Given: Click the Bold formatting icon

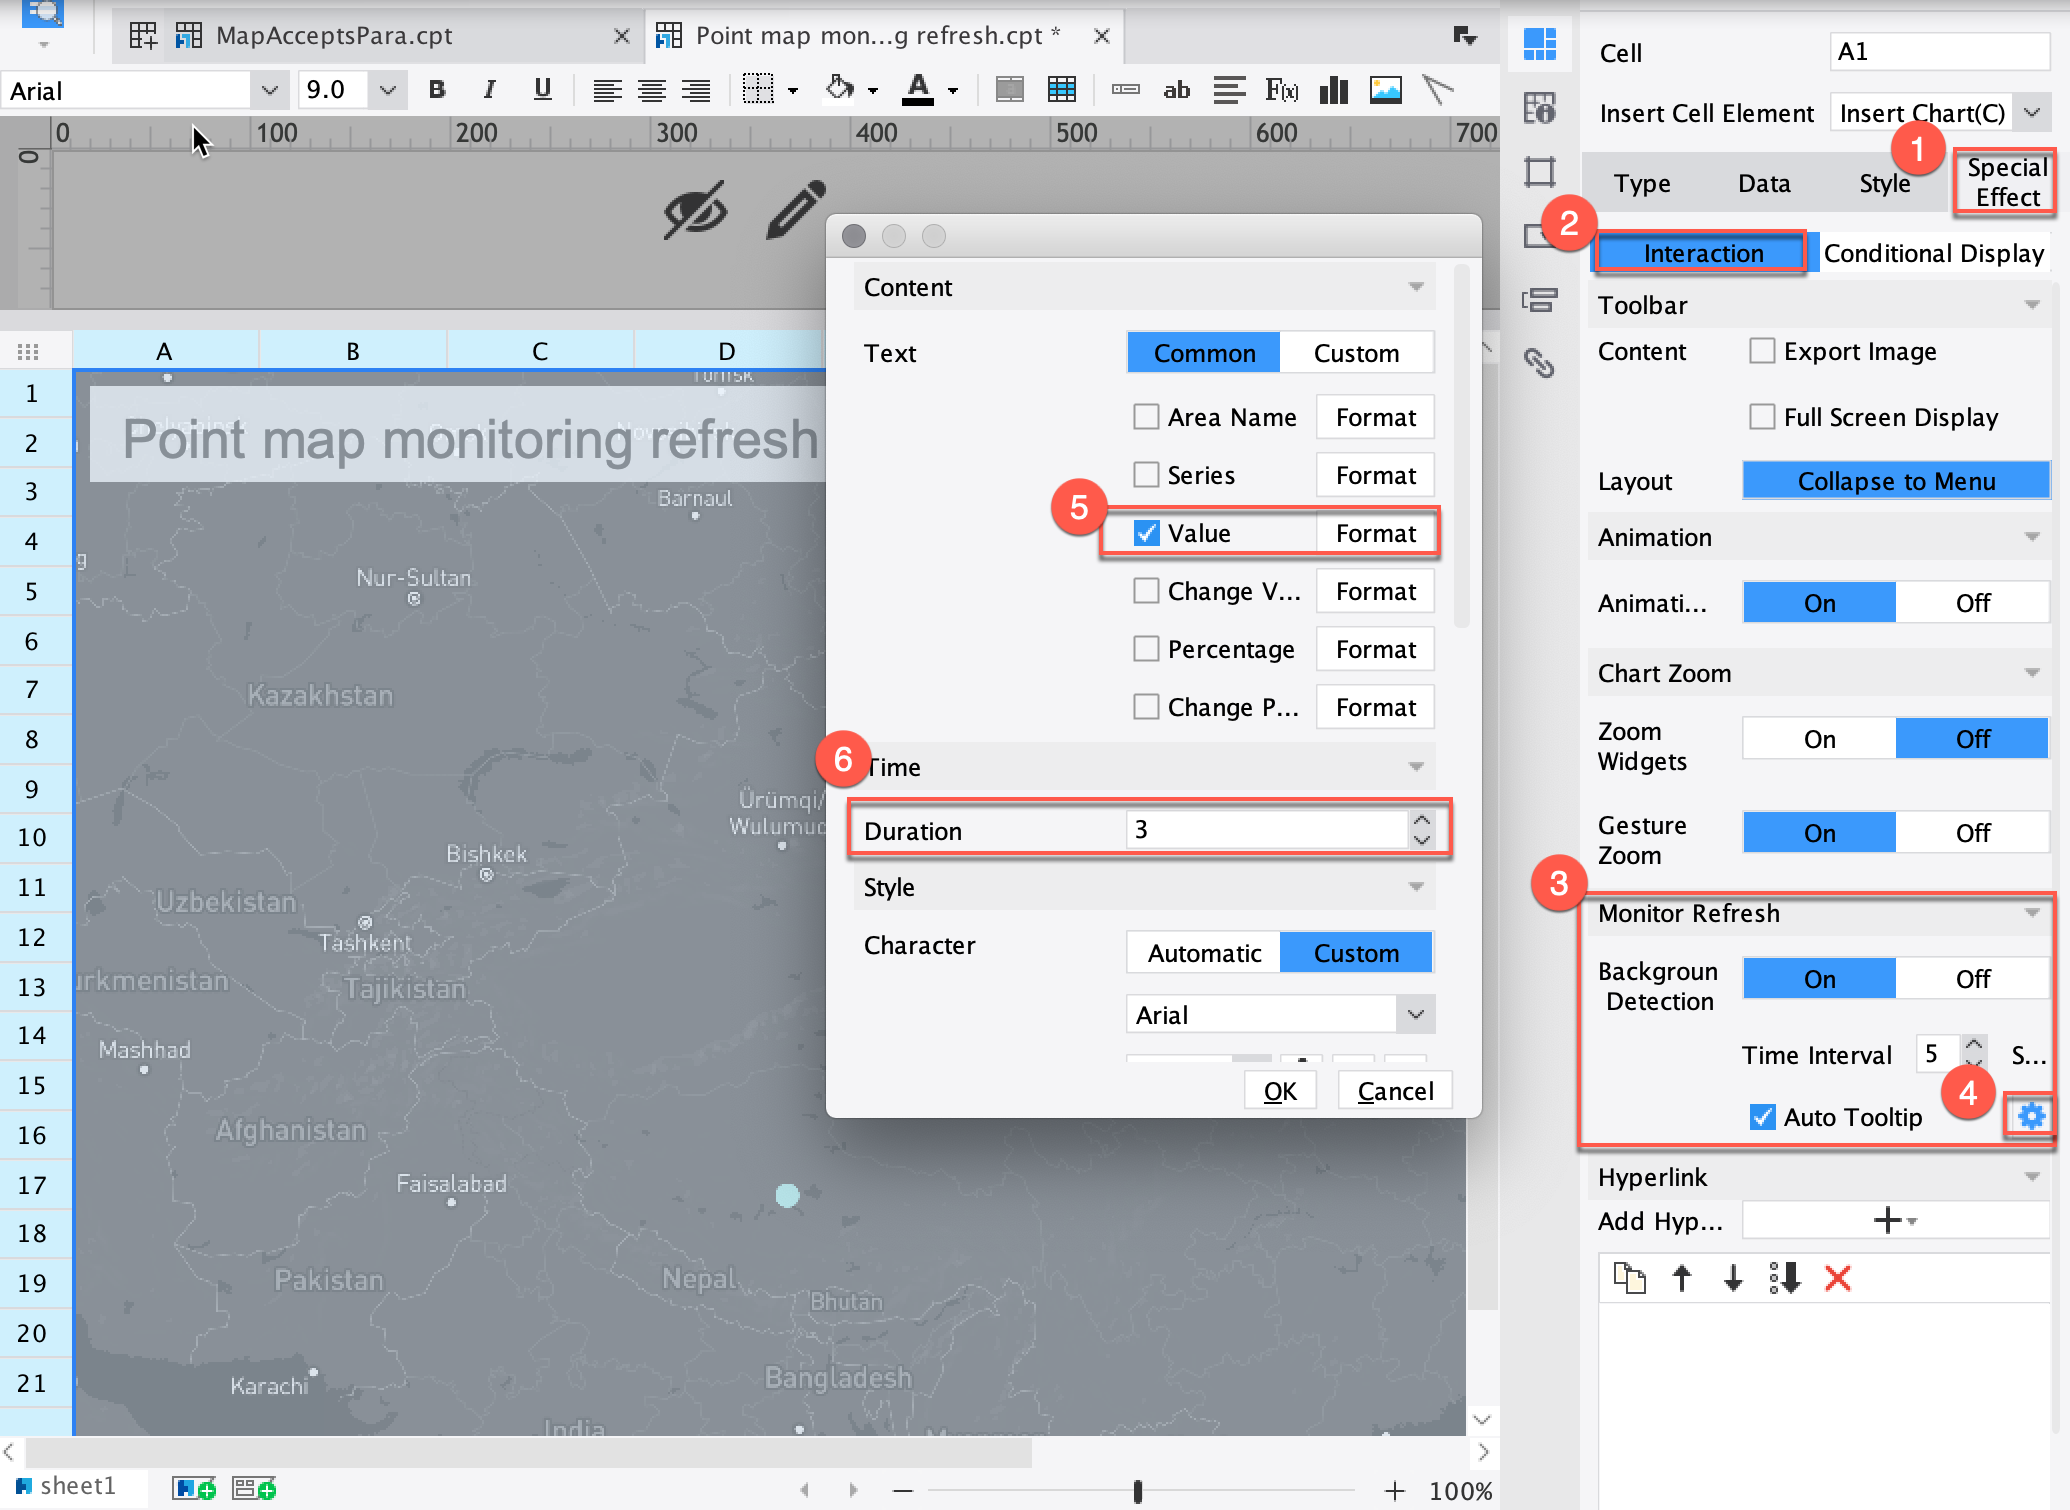Looking at the screenshot, I should tap(437, 90).
